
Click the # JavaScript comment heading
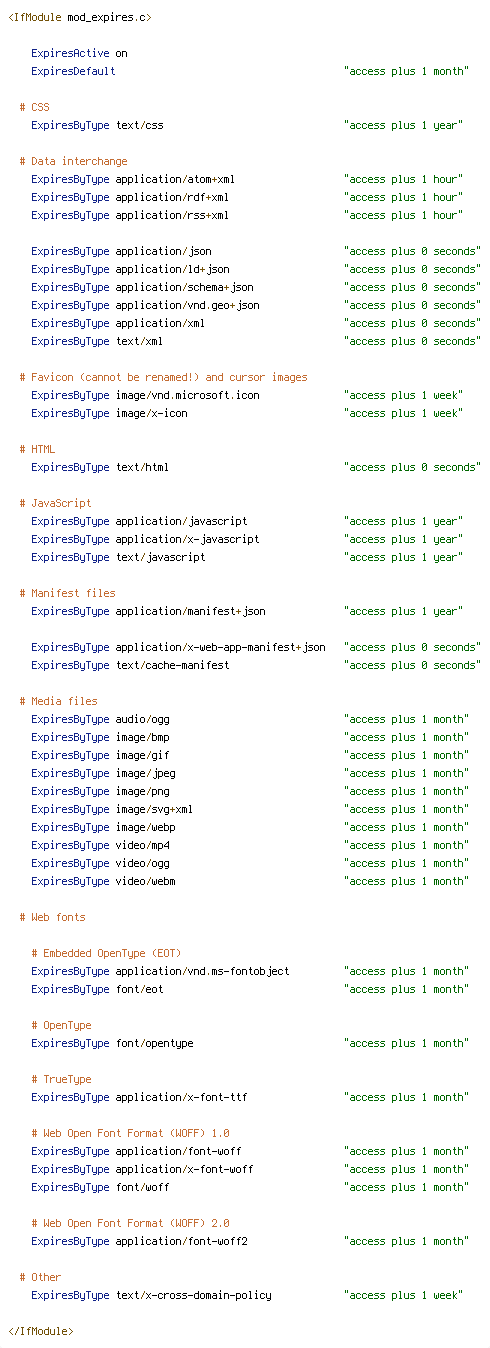(55, 503)
